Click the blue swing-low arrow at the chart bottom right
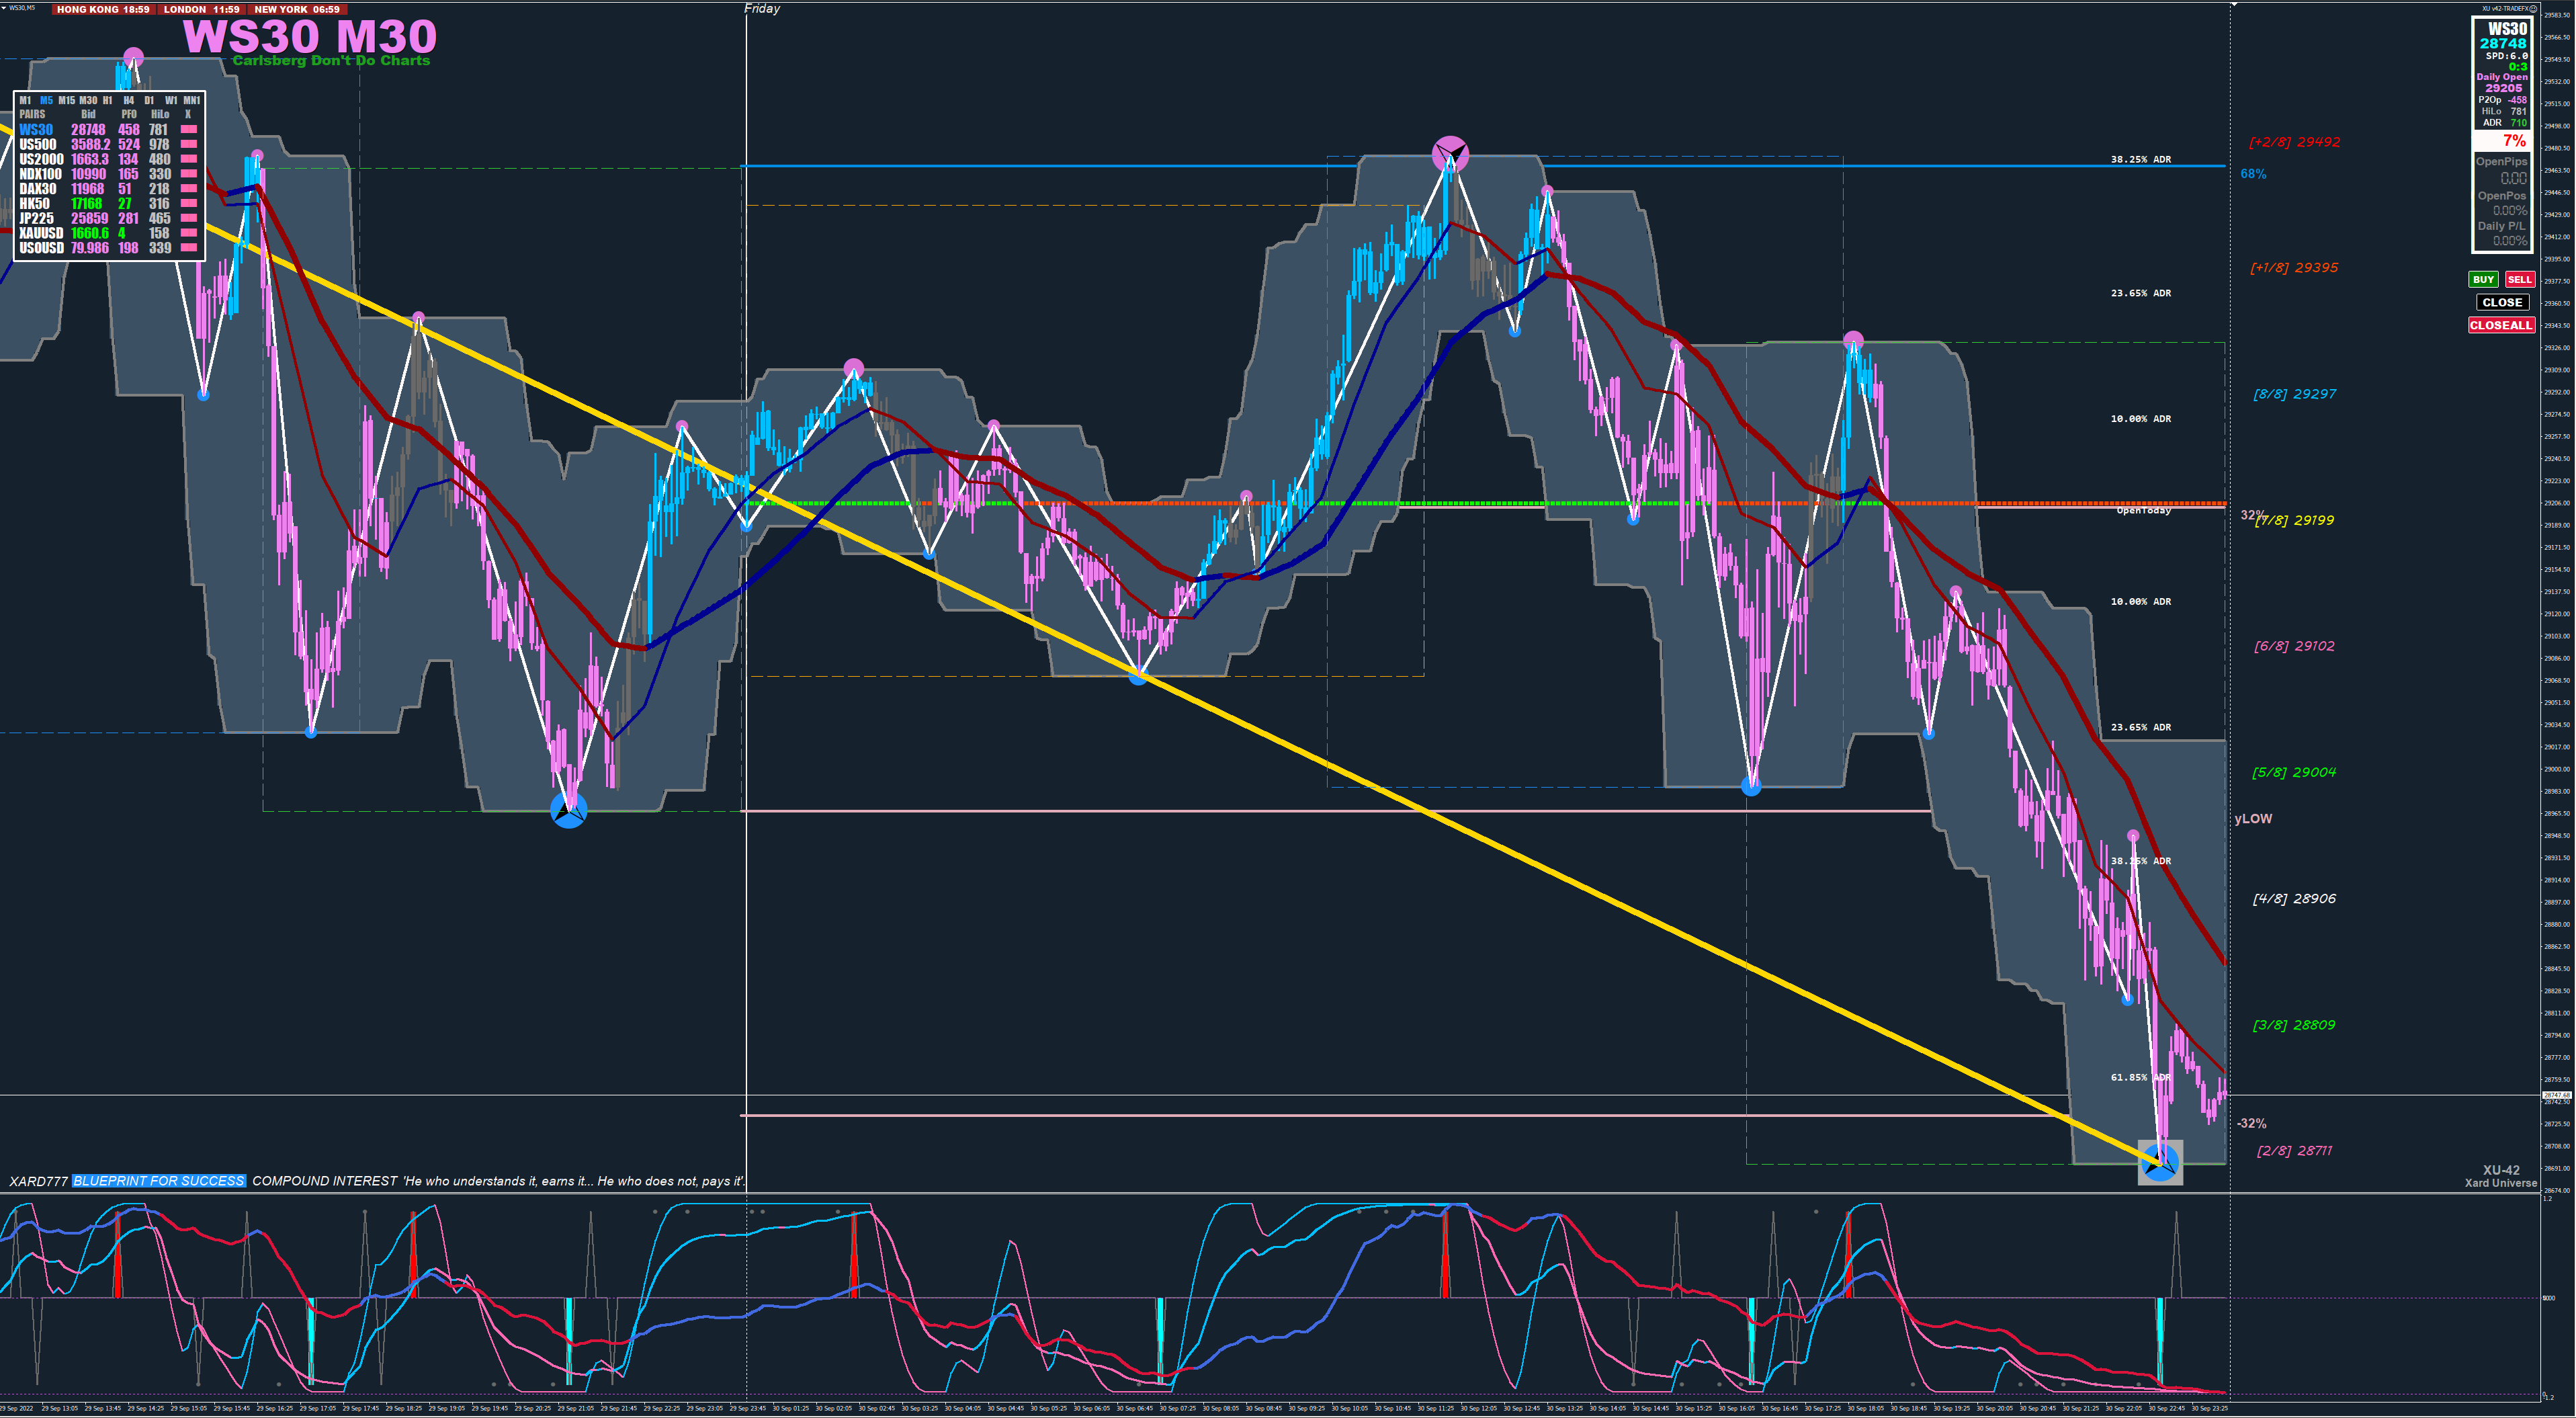 (2160, 1162)
